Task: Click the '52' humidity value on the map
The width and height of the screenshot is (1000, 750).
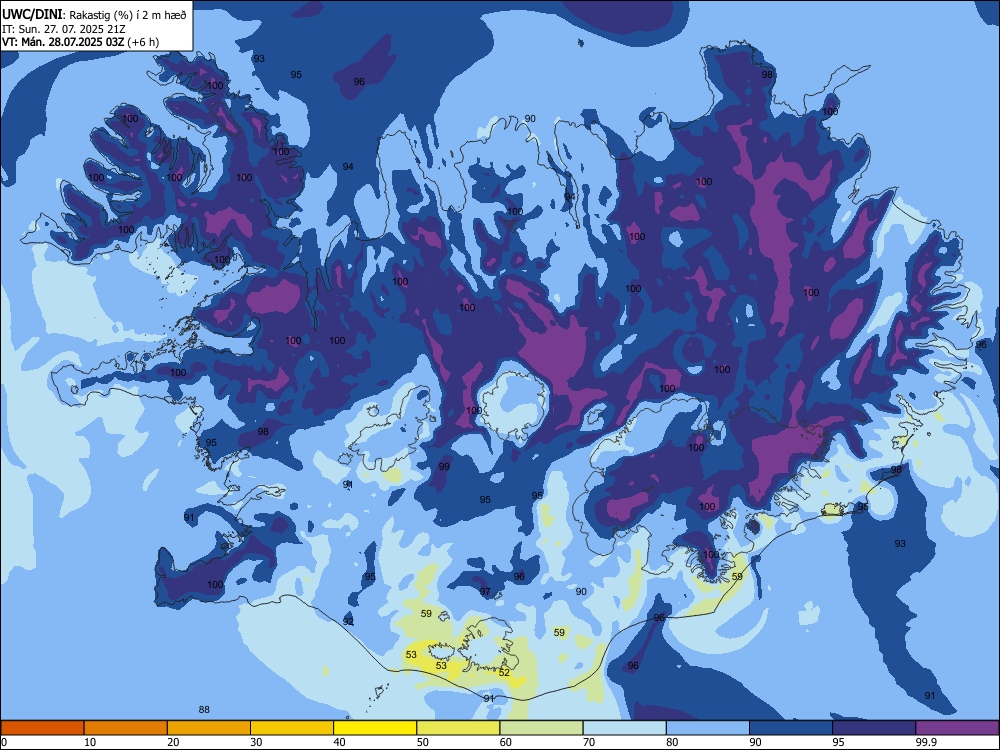Action: (x=504, y=672)
